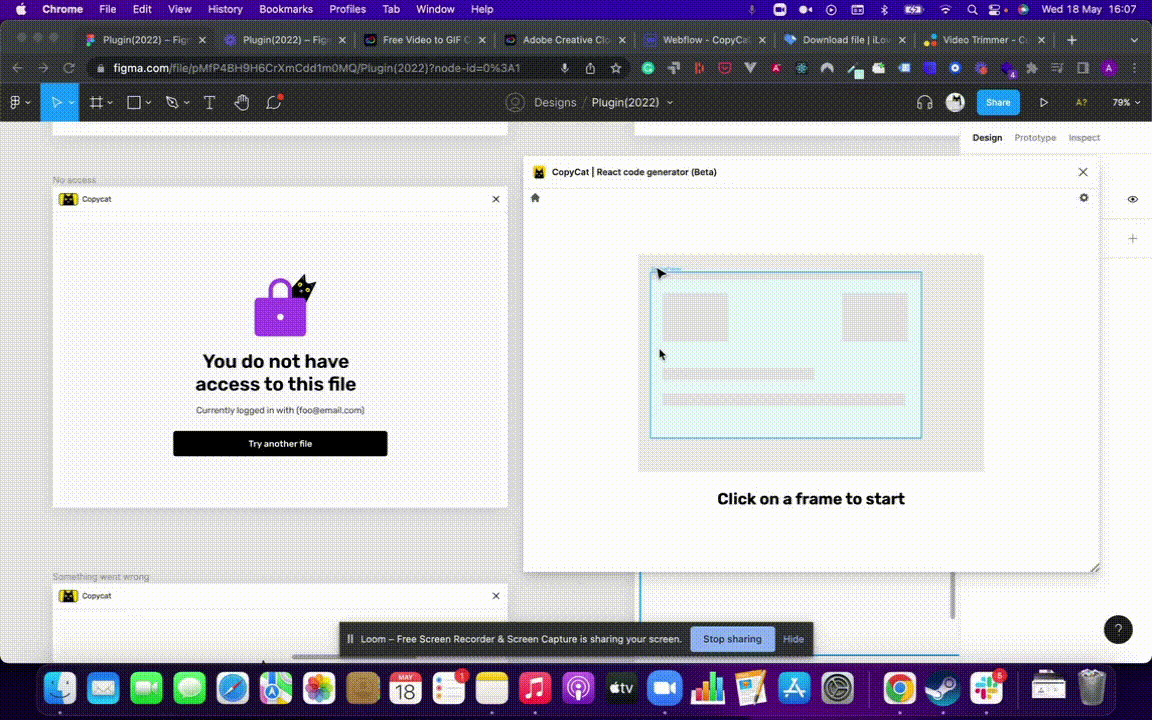Image resolution: width=1152 pixels, height=720 pixels.
Task: Bookmark this page with star icon
Action: pos(616,68)
